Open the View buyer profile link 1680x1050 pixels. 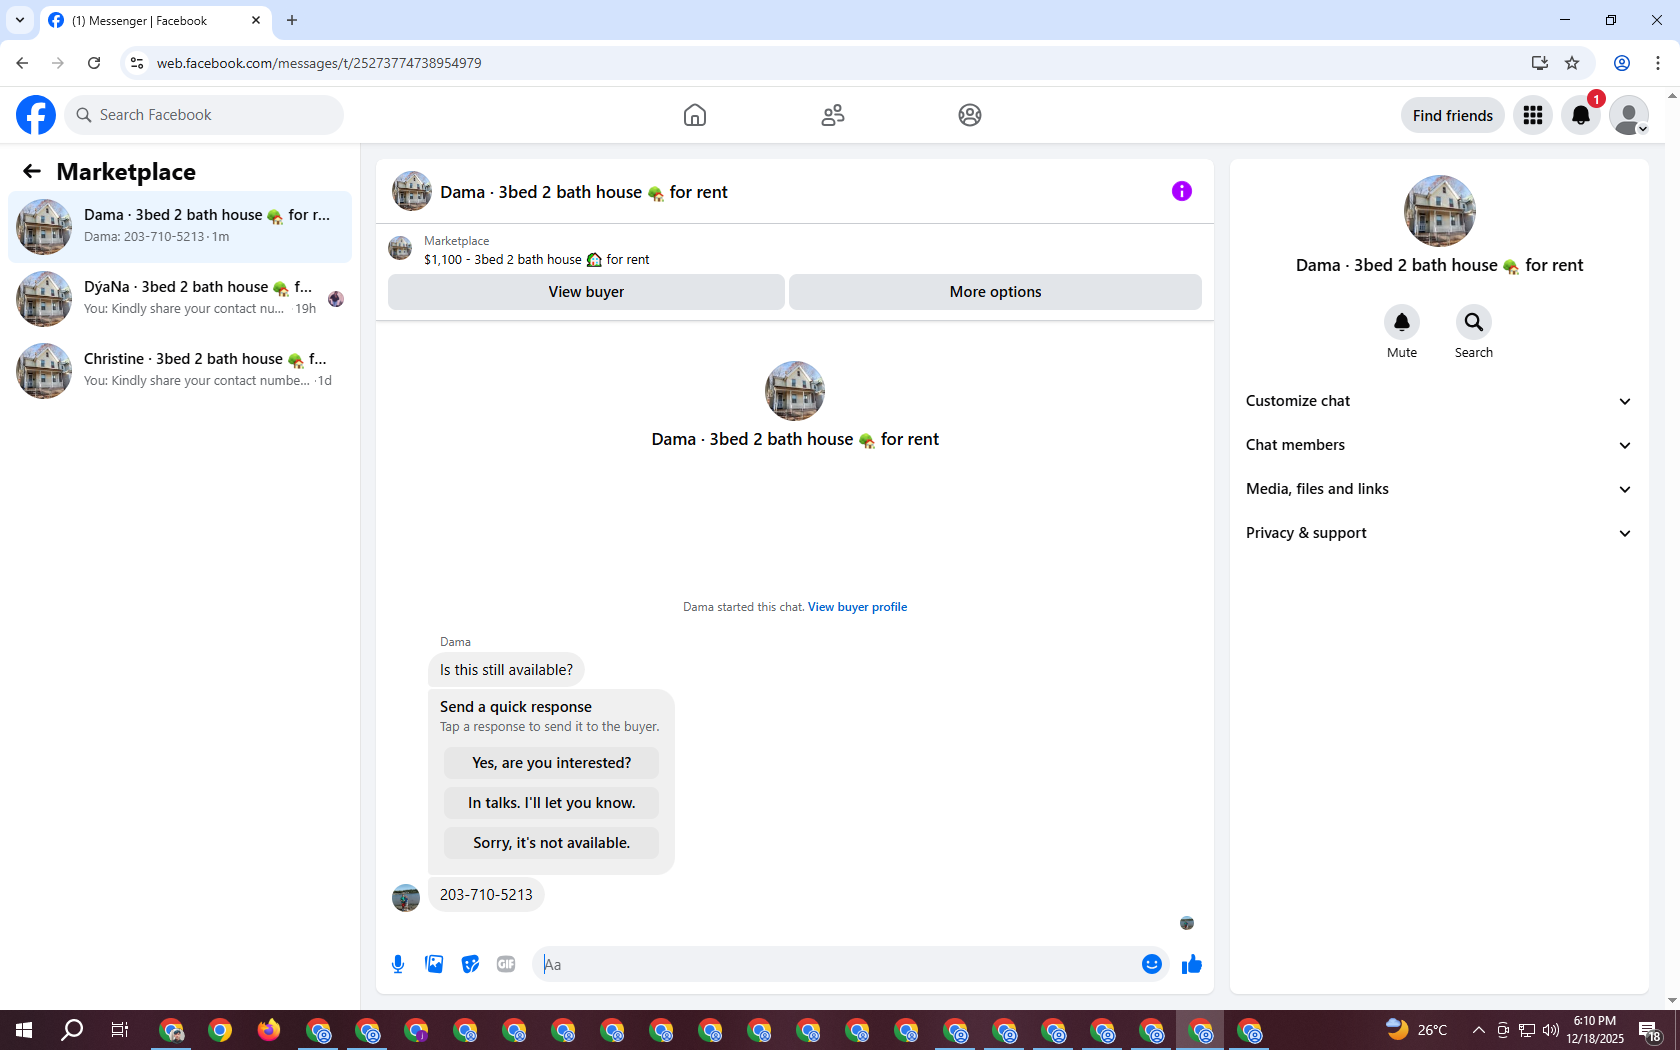tap(857, 607)
